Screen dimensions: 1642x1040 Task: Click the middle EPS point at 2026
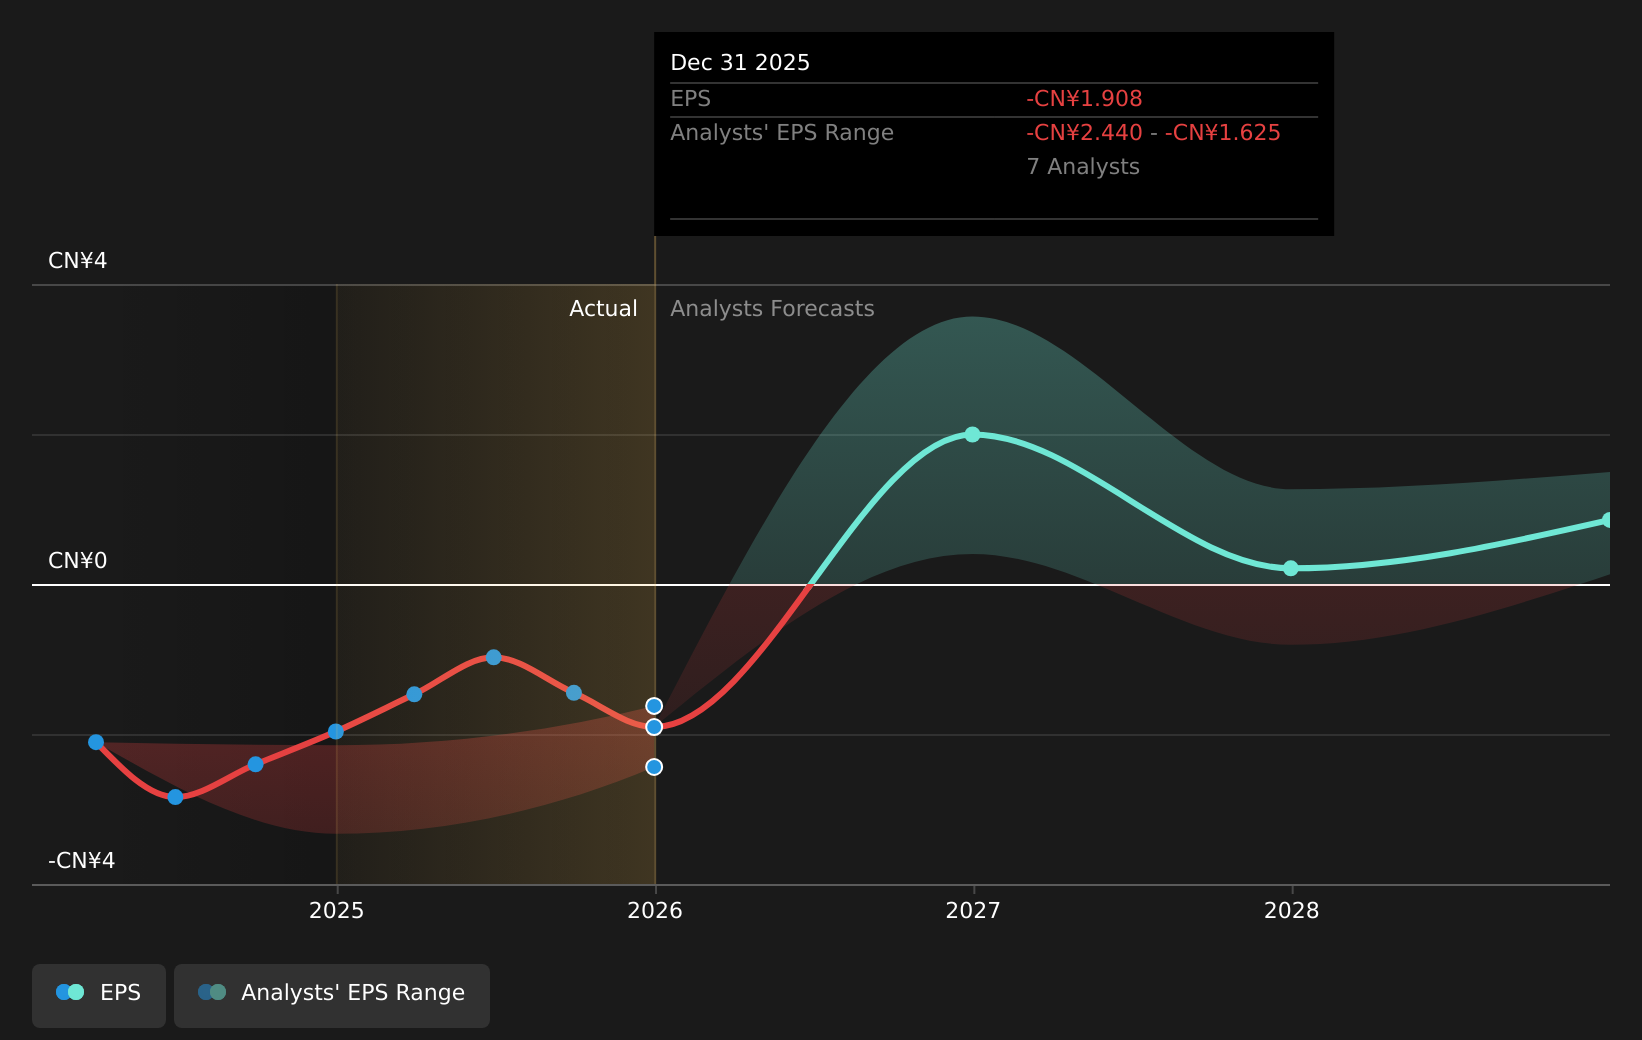654,727
